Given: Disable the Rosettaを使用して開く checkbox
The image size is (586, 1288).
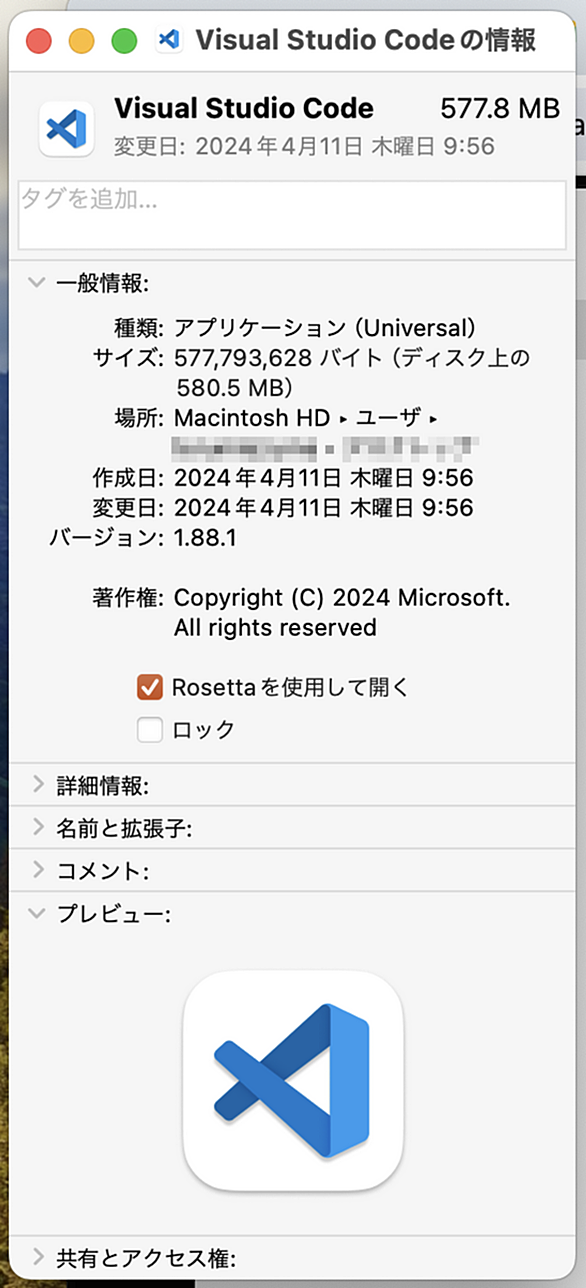Looking at the screenshot, I should (150, 687).
